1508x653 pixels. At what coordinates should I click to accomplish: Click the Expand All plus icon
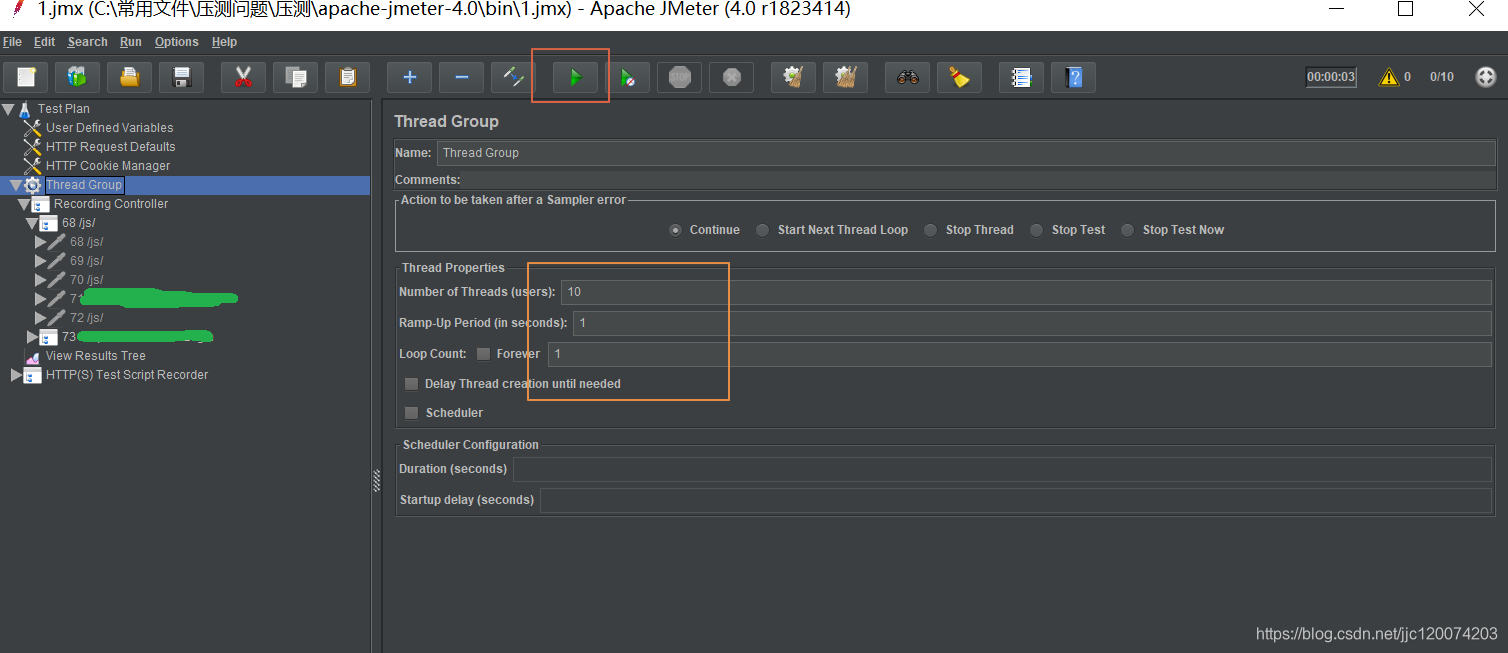coord(409,77)
